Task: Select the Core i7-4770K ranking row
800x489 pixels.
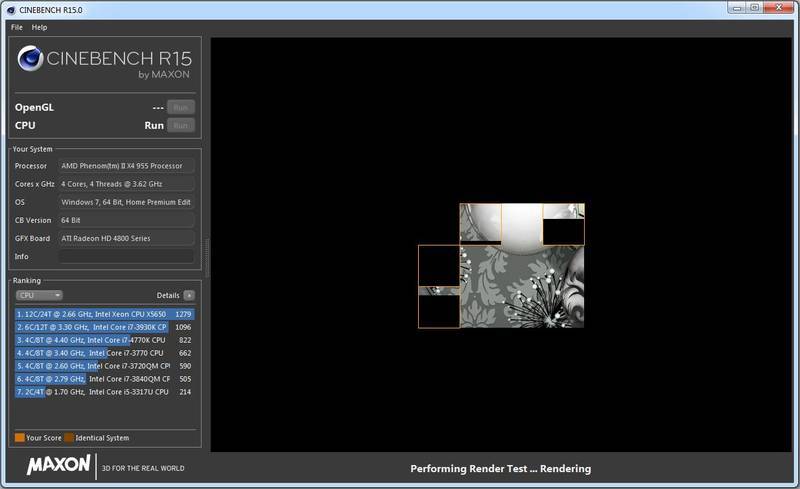Action: point(105,340)
